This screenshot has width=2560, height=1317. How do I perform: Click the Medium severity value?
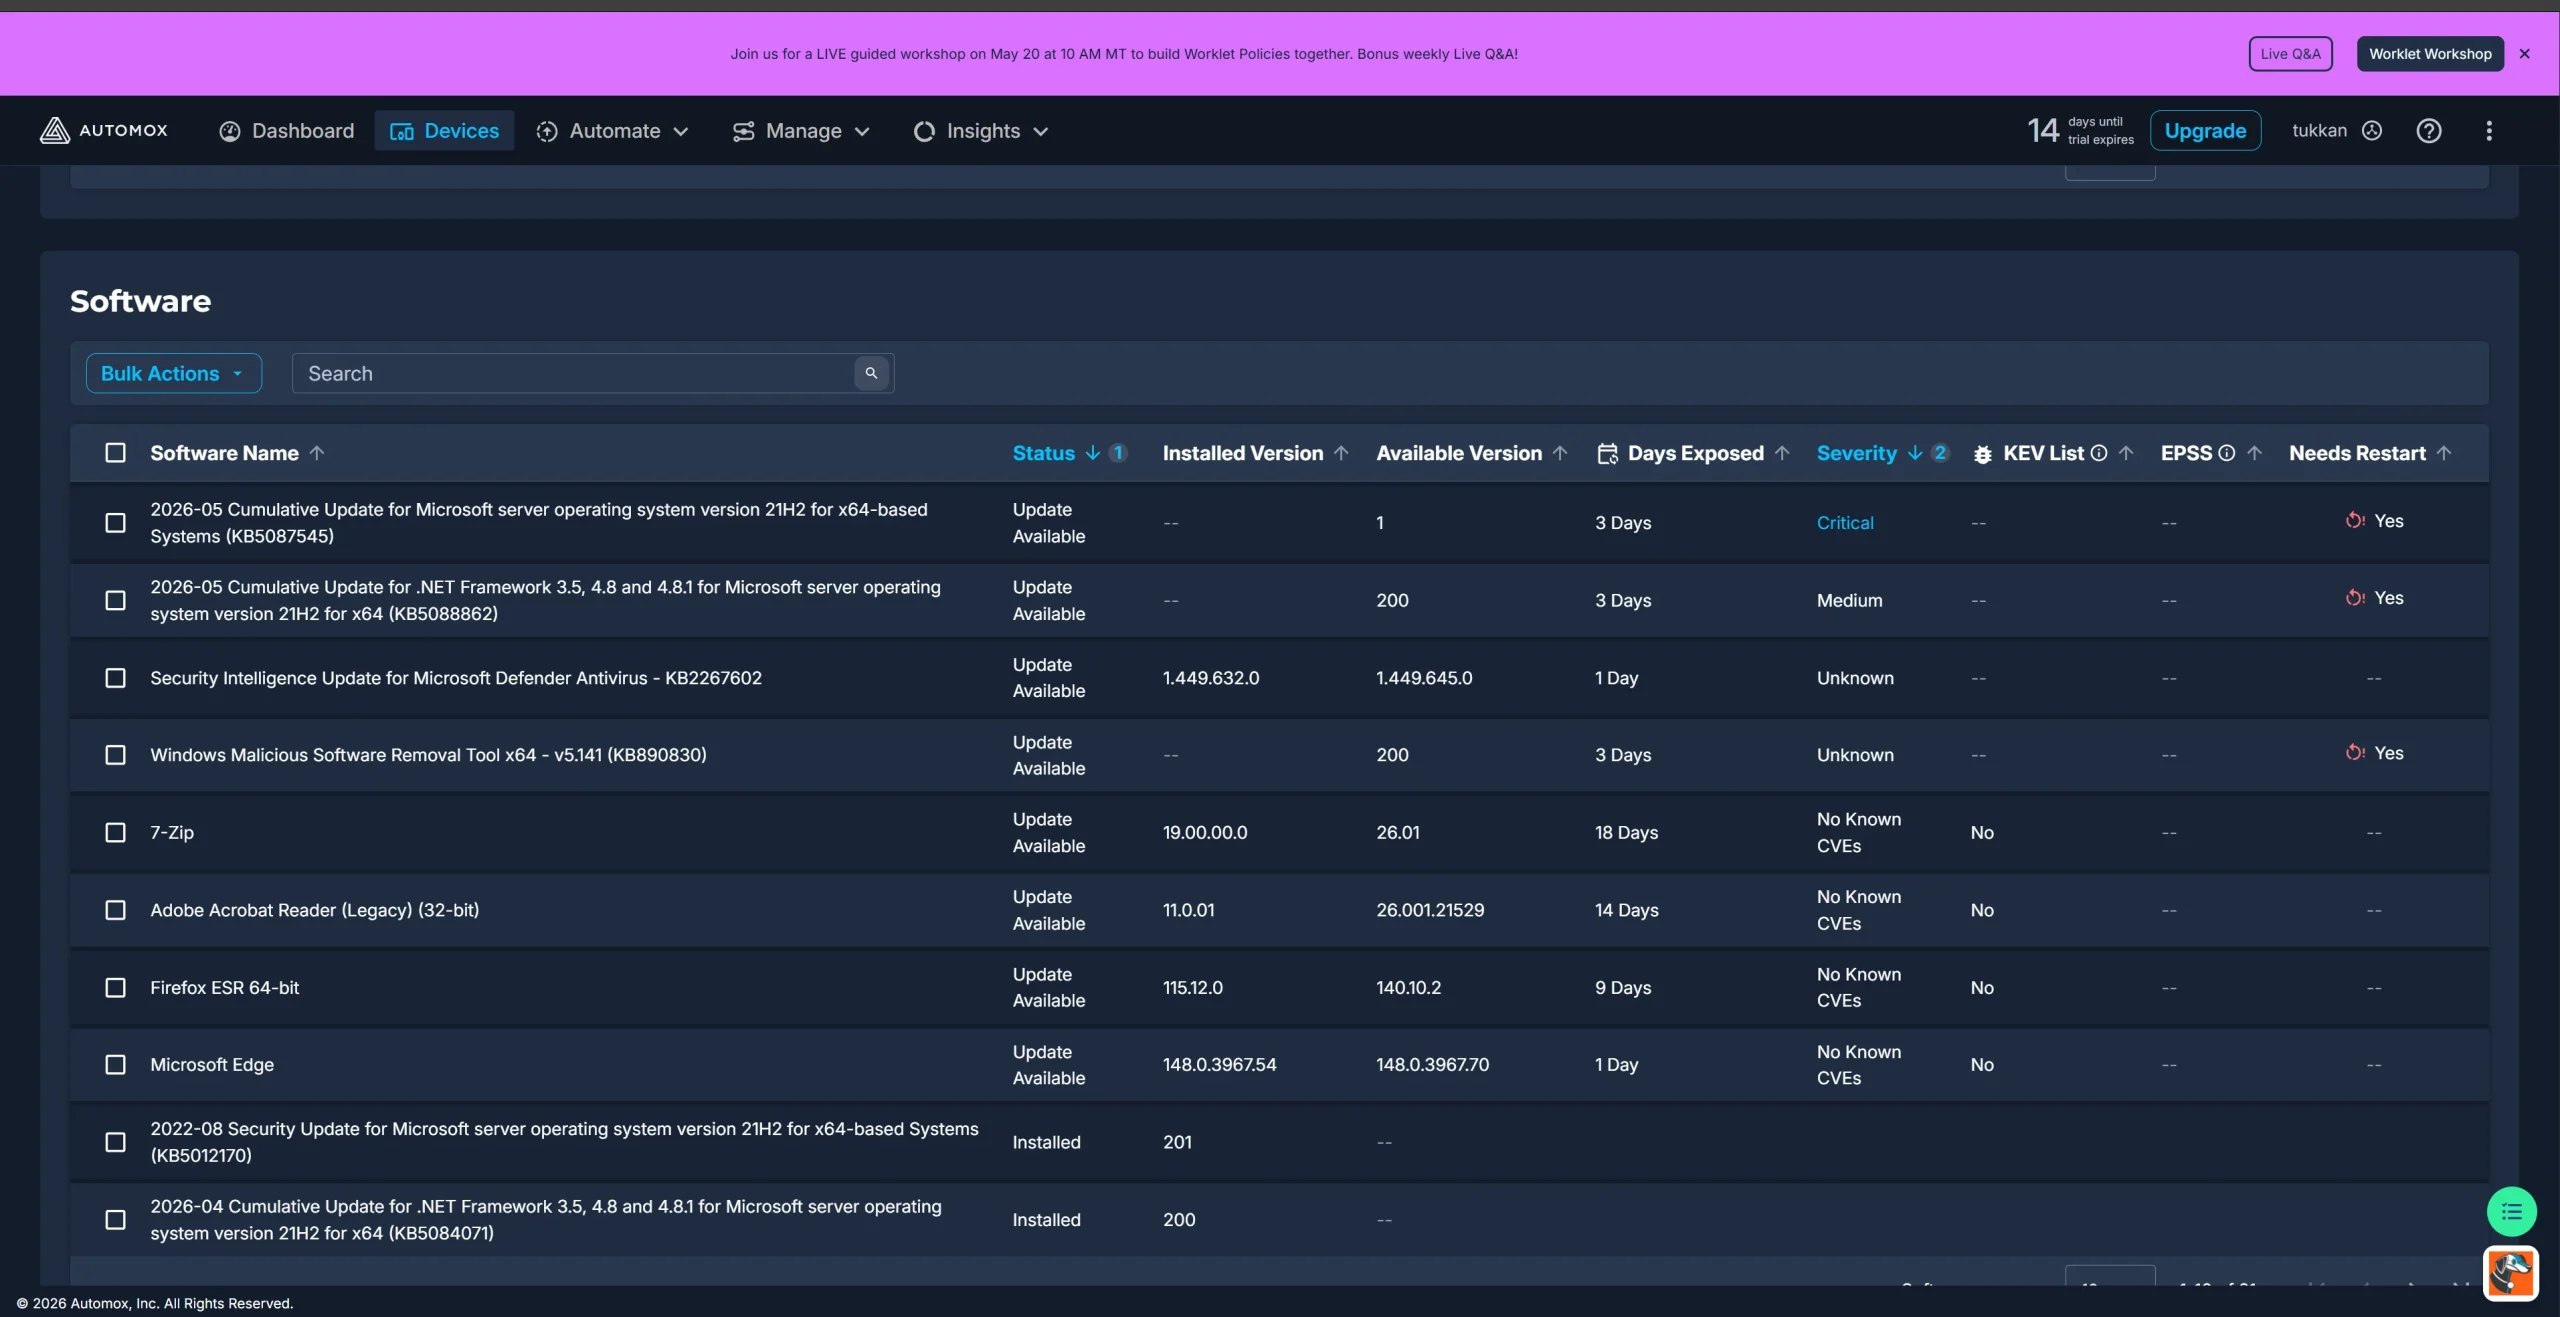coord(1849,600)
